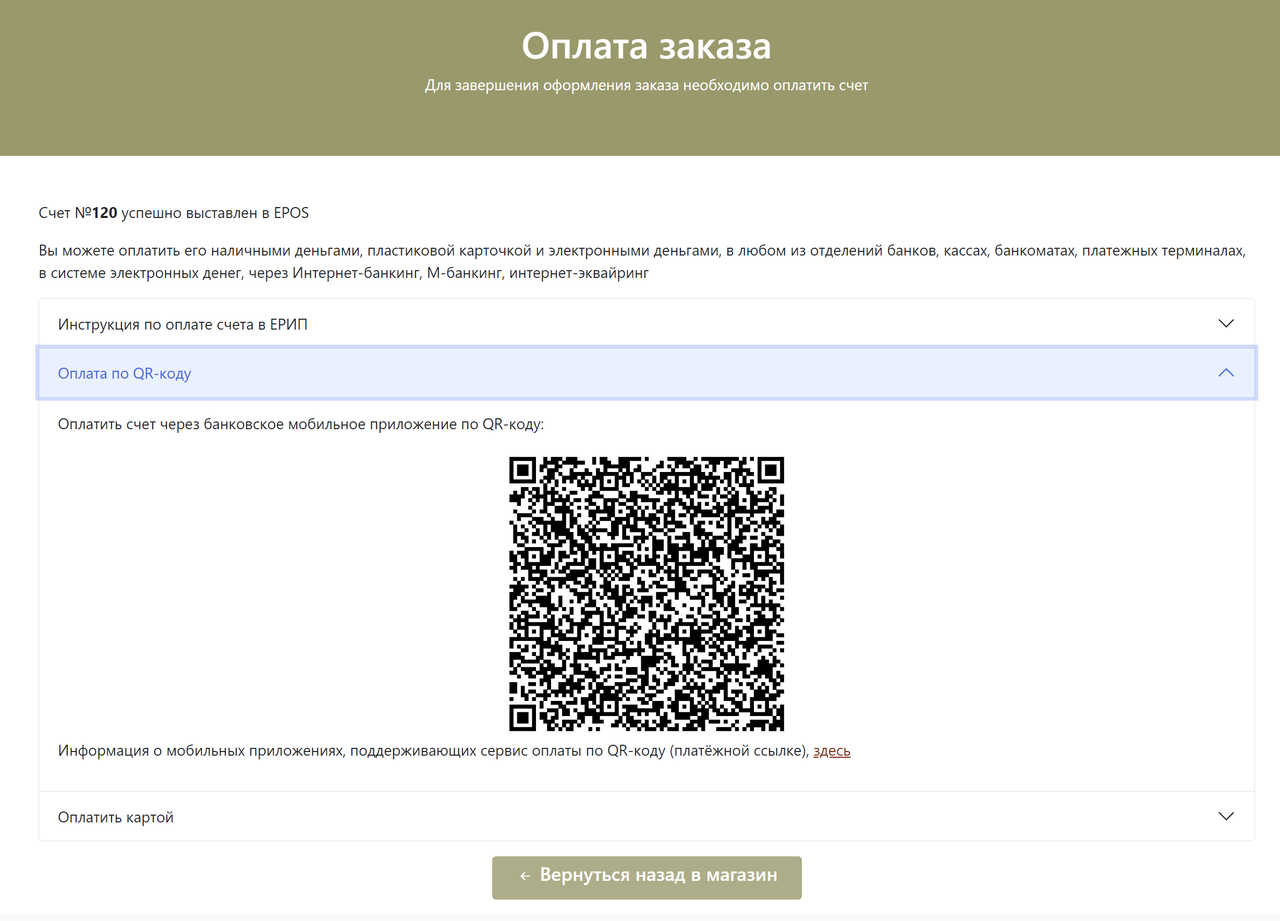The height and width of the screenshot is (921, 1280).
Task: Click the 'Оплата заказа' page heading
Action: pyautogui.click(x=646, y=46)
